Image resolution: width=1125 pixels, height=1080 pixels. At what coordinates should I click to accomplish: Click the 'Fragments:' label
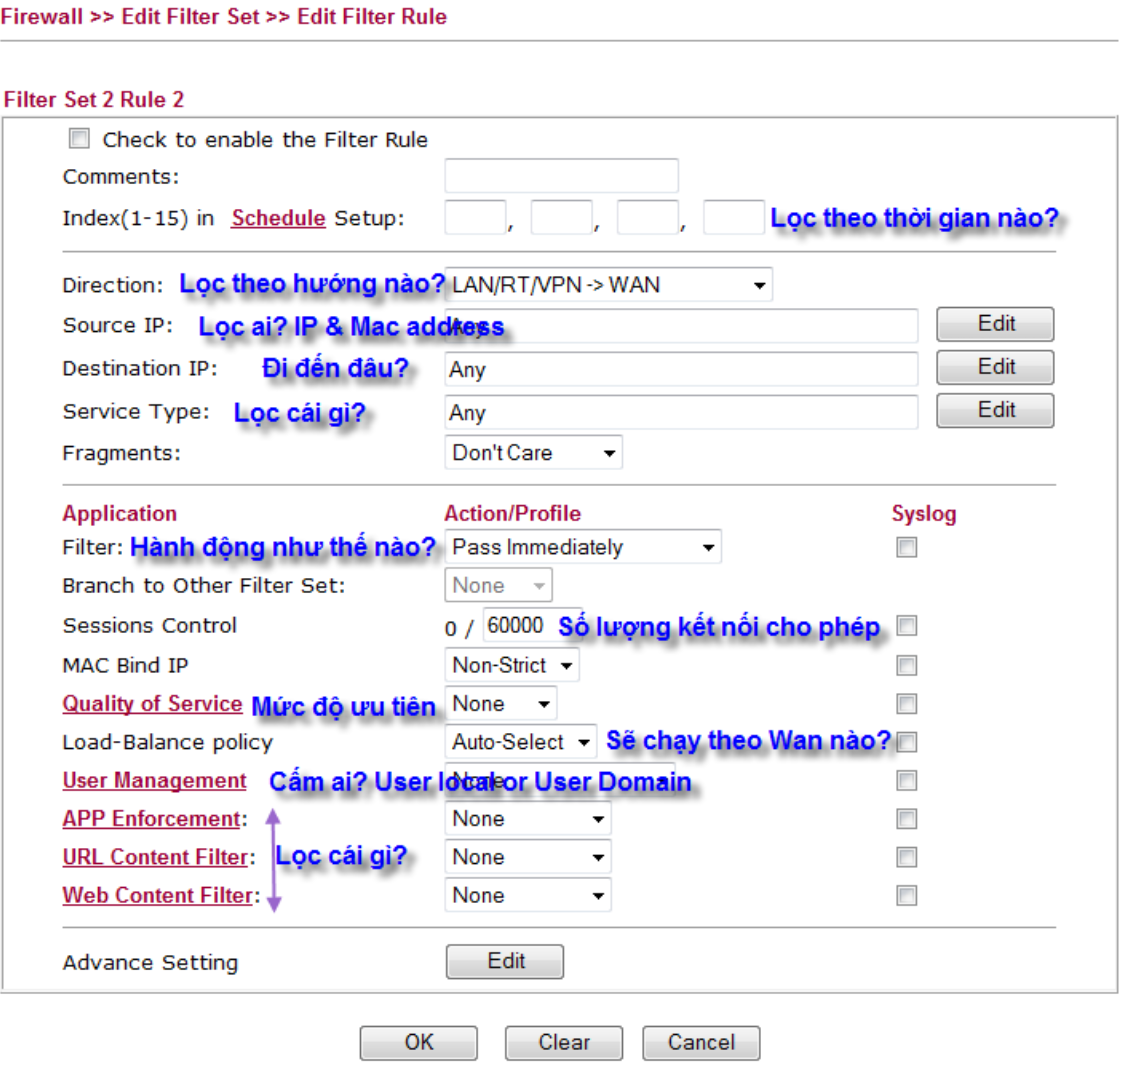[x=121, y=453]
